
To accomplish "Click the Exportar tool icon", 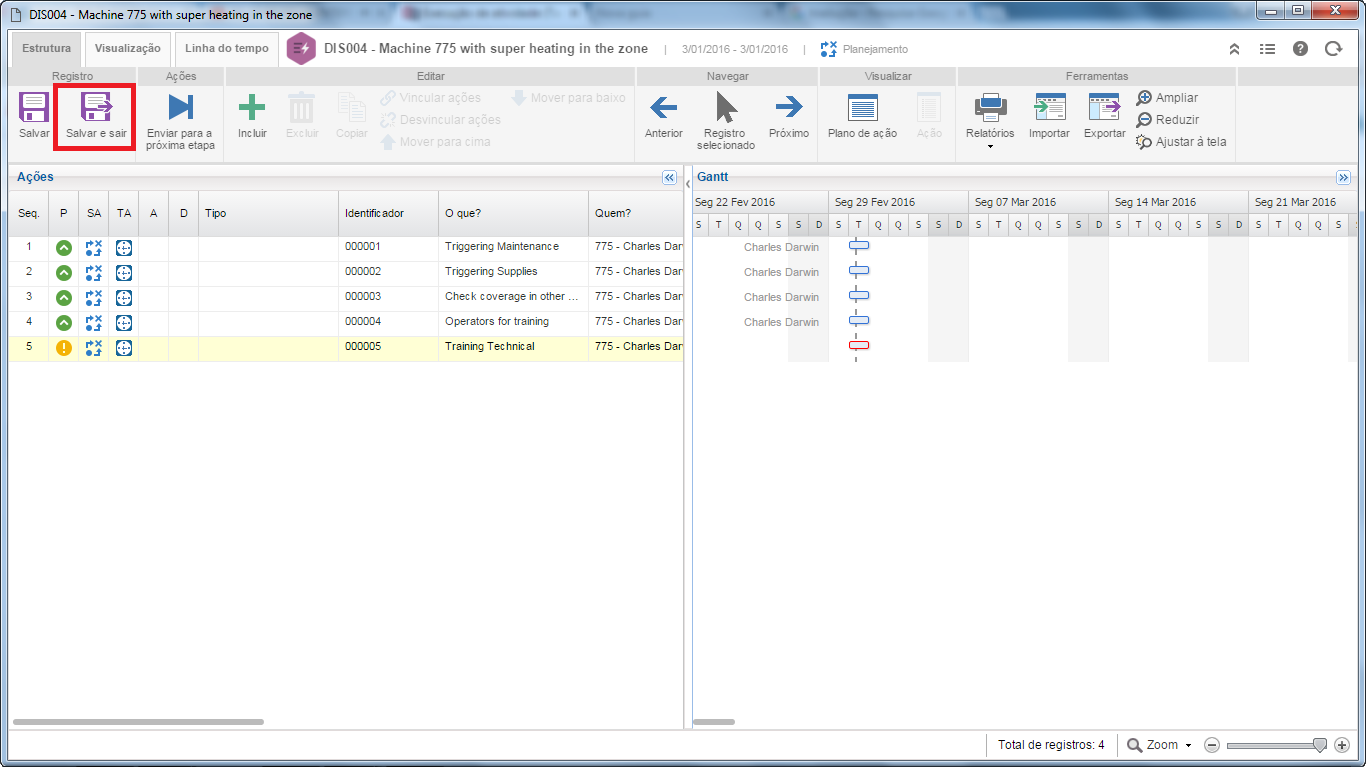I will click(1105, 107).
